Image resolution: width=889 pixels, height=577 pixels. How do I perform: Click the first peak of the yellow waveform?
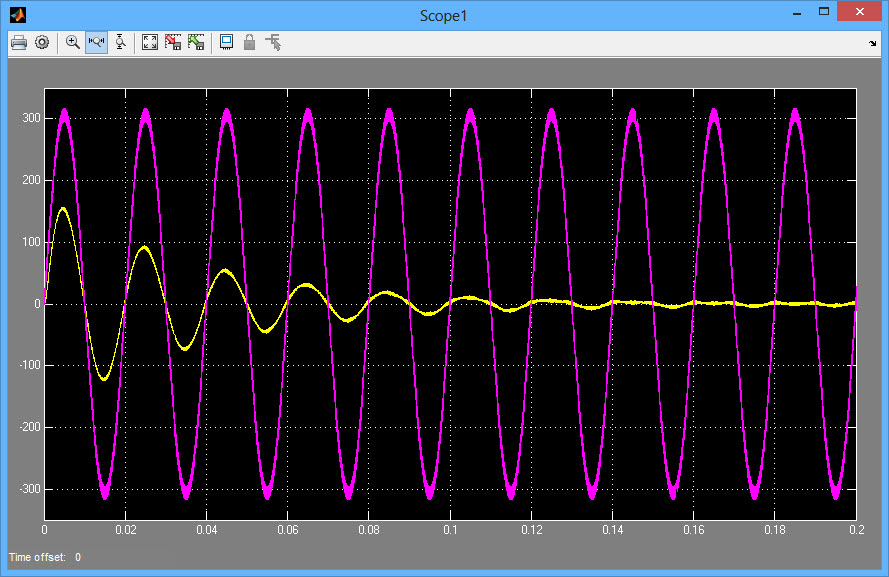click(63, 208)
